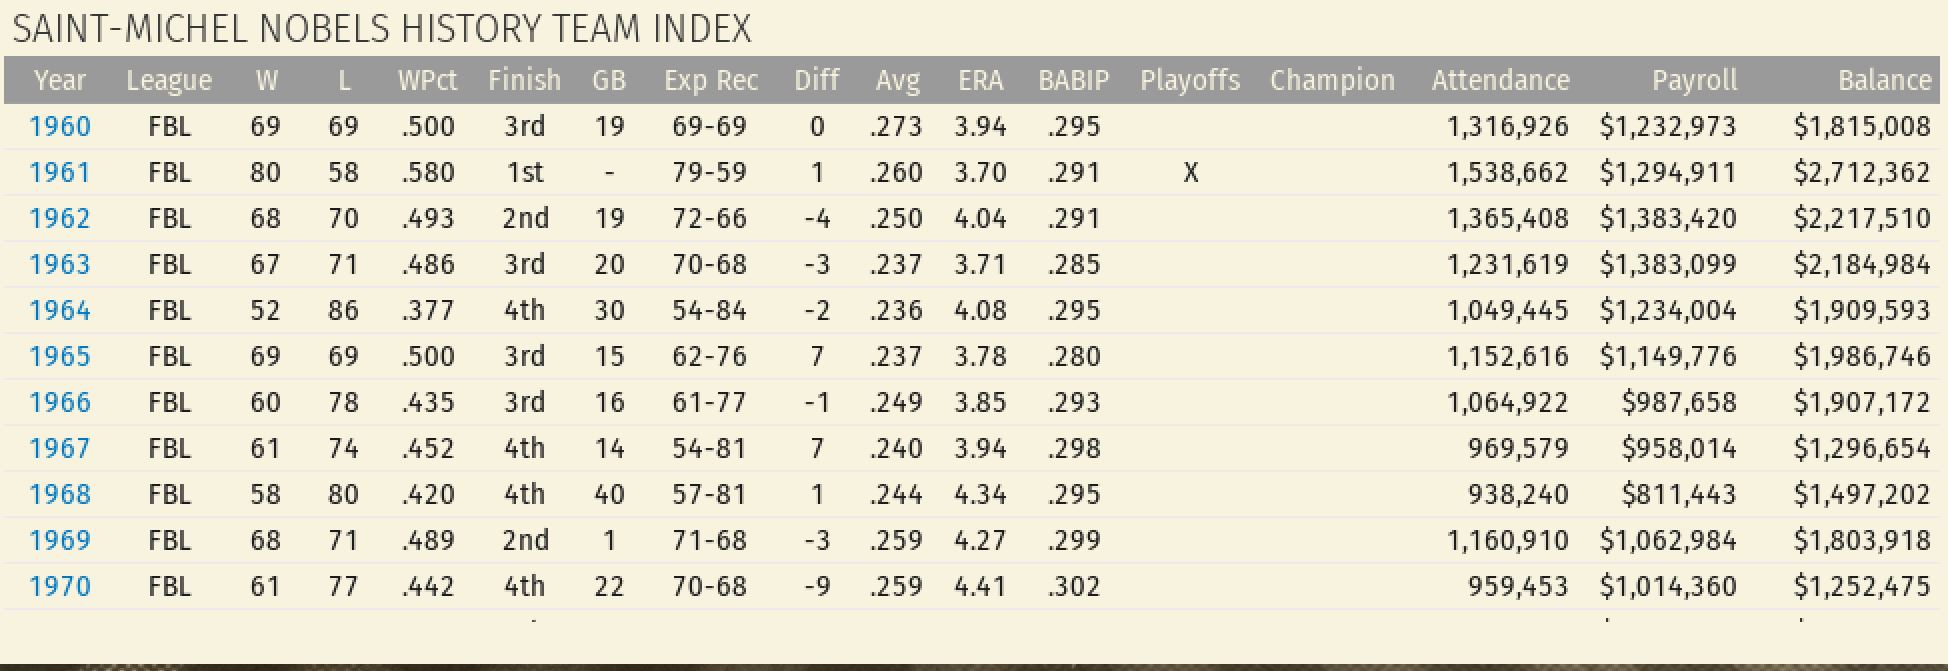The image size is (1948, 671).
Task: Click the Finish column header
Action: click(x=524, y=81)
